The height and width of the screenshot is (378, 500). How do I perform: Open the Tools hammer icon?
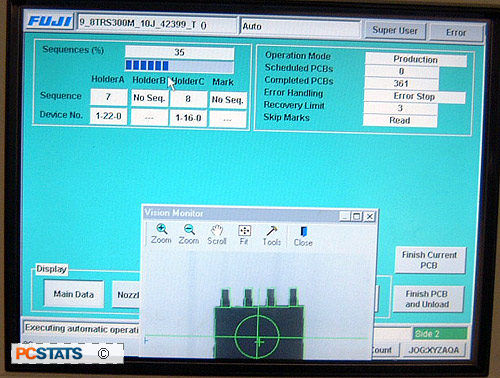(272, 235)
